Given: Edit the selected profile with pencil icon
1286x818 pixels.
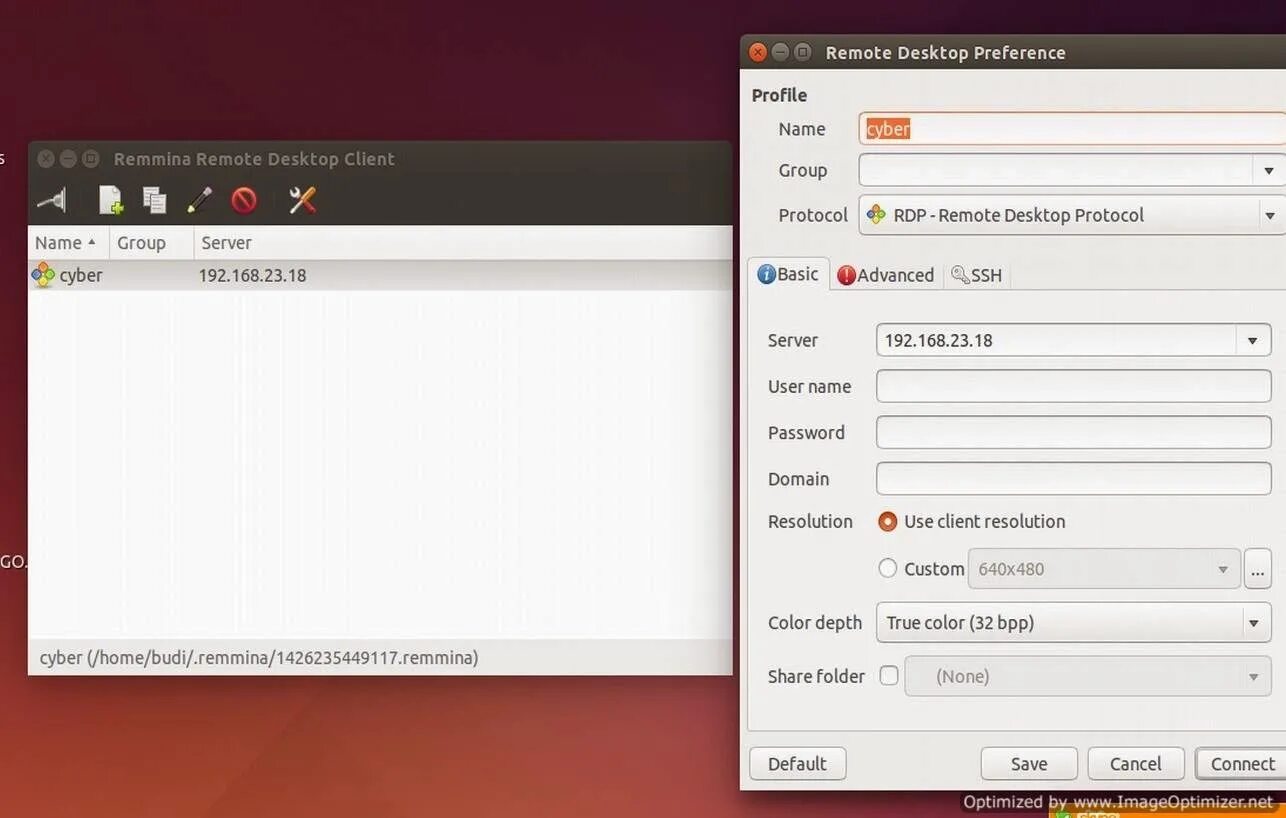Looking at the screenshot, I should (x=199, y=200).
